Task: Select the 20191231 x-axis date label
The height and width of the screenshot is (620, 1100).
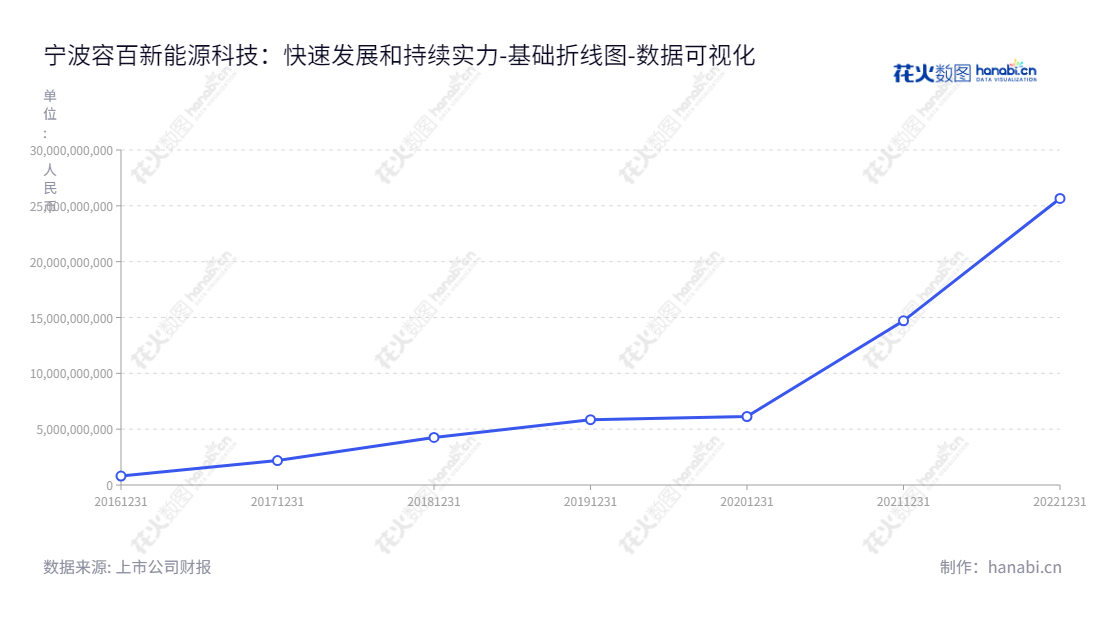Action: click(590, 502)
